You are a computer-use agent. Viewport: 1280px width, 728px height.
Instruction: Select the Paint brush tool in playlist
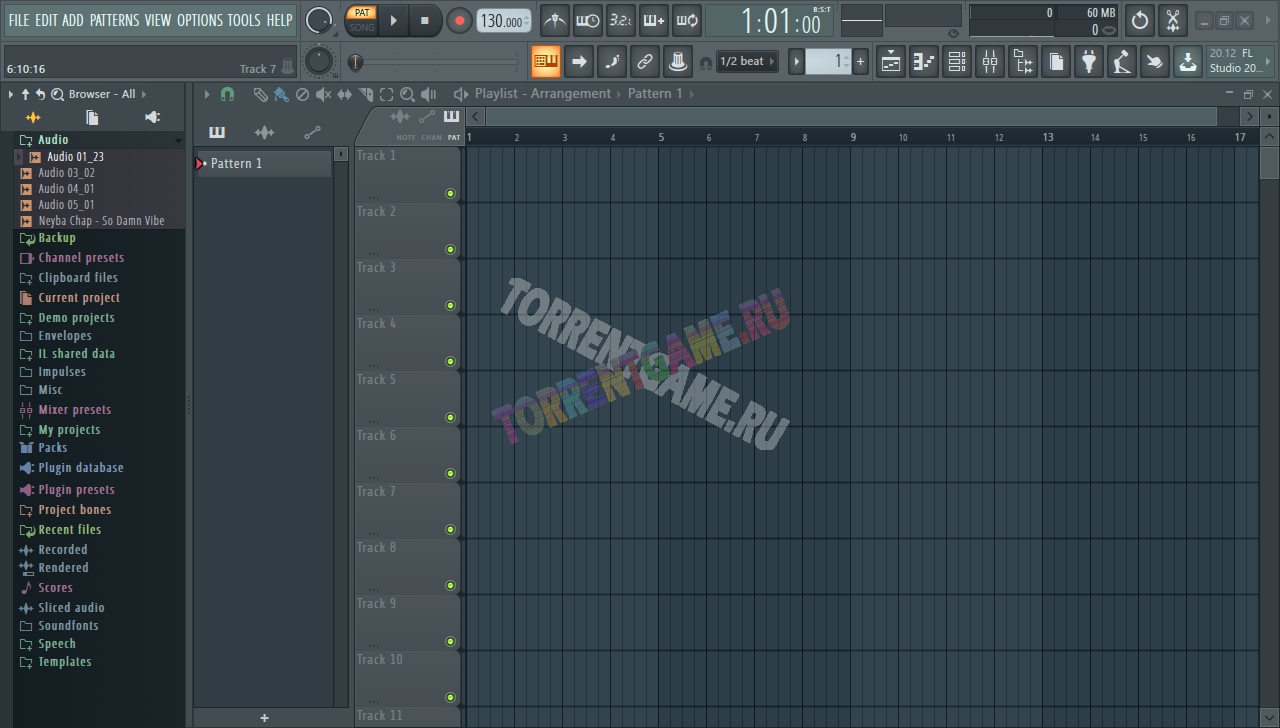click(281, 94)
